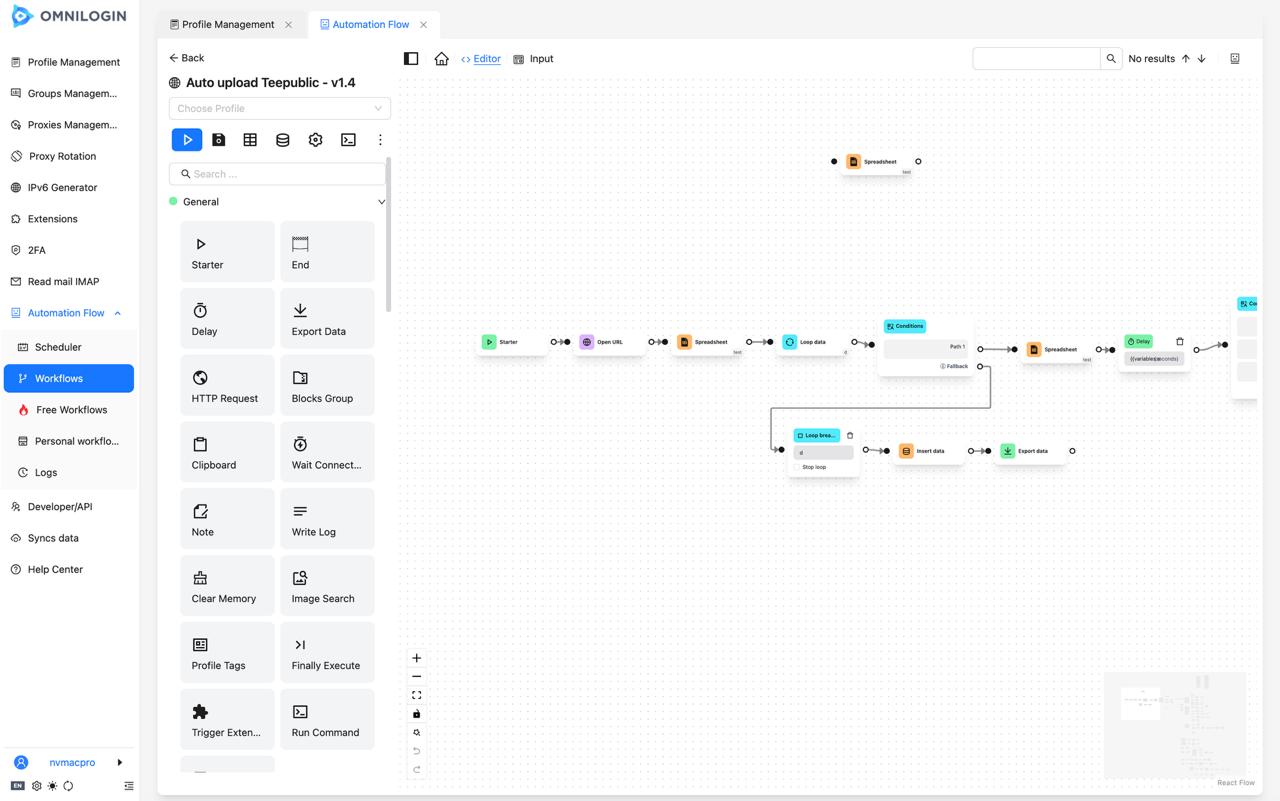This screenshot has height=801, width=1280.
Task: Click the block palette scrollbar
Action: click(388, 235)
